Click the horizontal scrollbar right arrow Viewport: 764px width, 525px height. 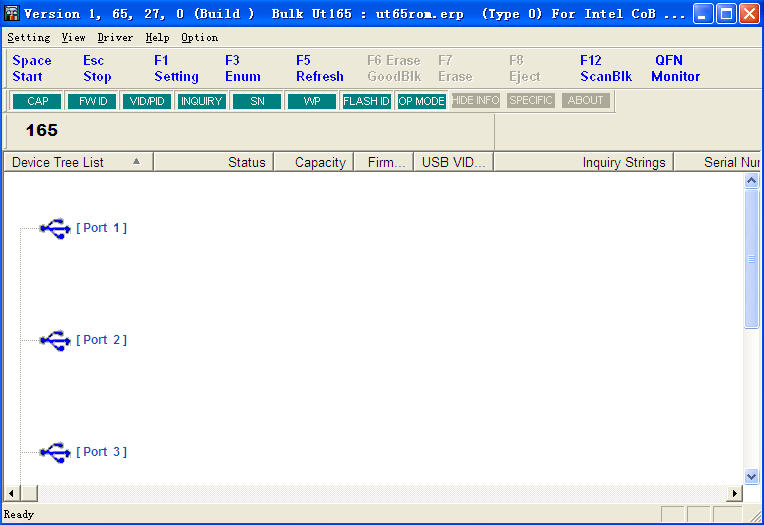735,493
